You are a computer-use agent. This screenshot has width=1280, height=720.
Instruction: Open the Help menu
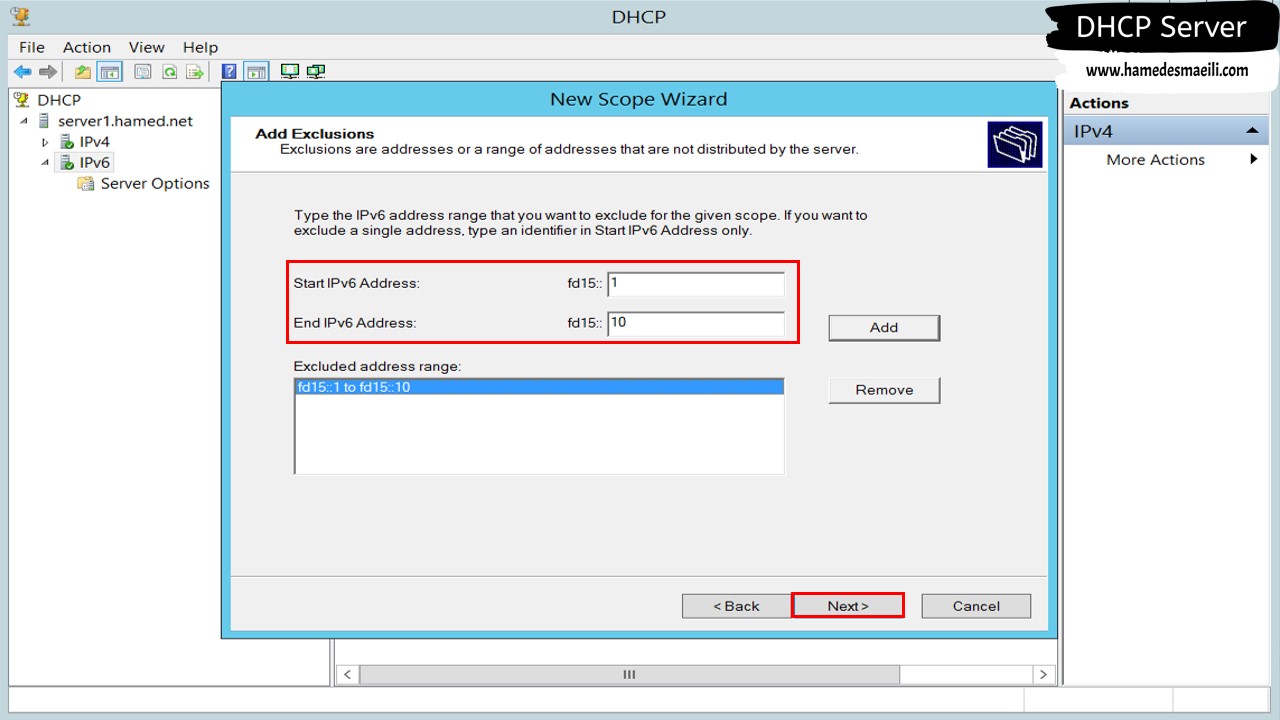tap(200, 47)
